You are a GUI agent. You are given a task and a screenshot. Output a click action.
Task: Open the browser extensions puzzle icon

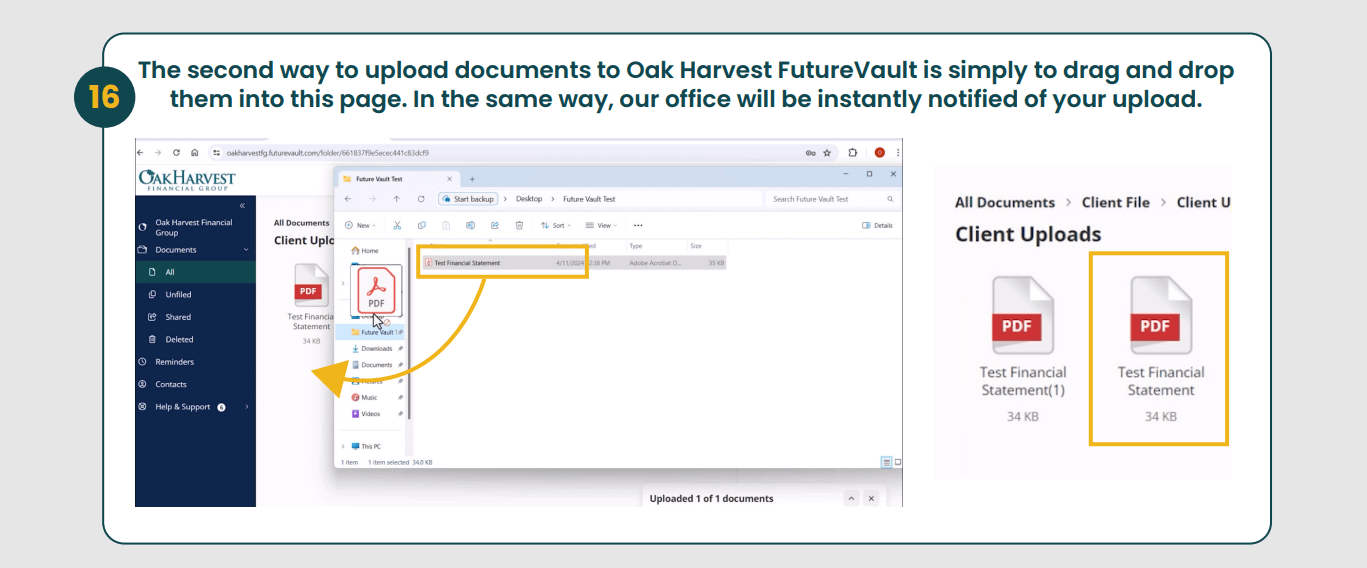click(x=853, y=153)
